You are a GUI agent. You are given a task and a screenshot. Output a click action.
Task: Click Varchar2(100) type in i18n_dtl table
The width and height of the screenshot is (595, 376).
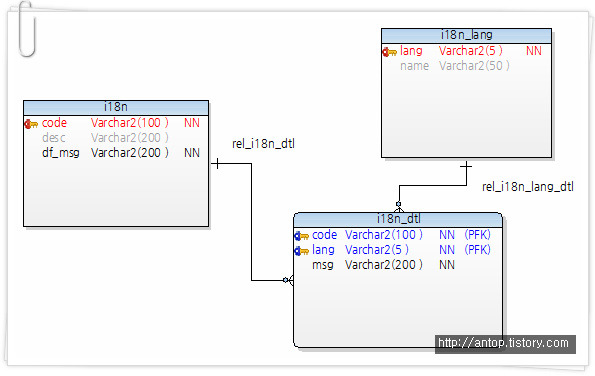tap(384, 235)
